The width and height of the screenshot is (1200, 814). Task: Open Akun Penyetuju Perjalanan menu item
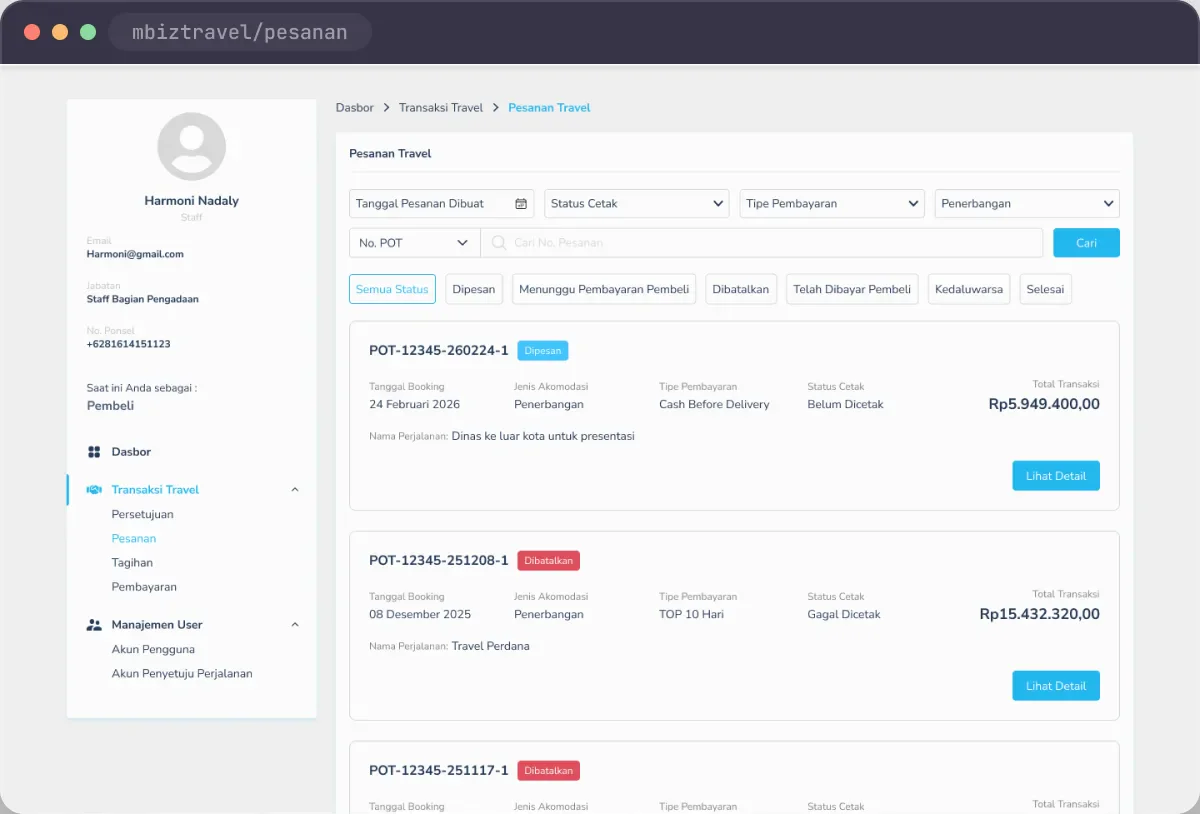coord(182,674)
